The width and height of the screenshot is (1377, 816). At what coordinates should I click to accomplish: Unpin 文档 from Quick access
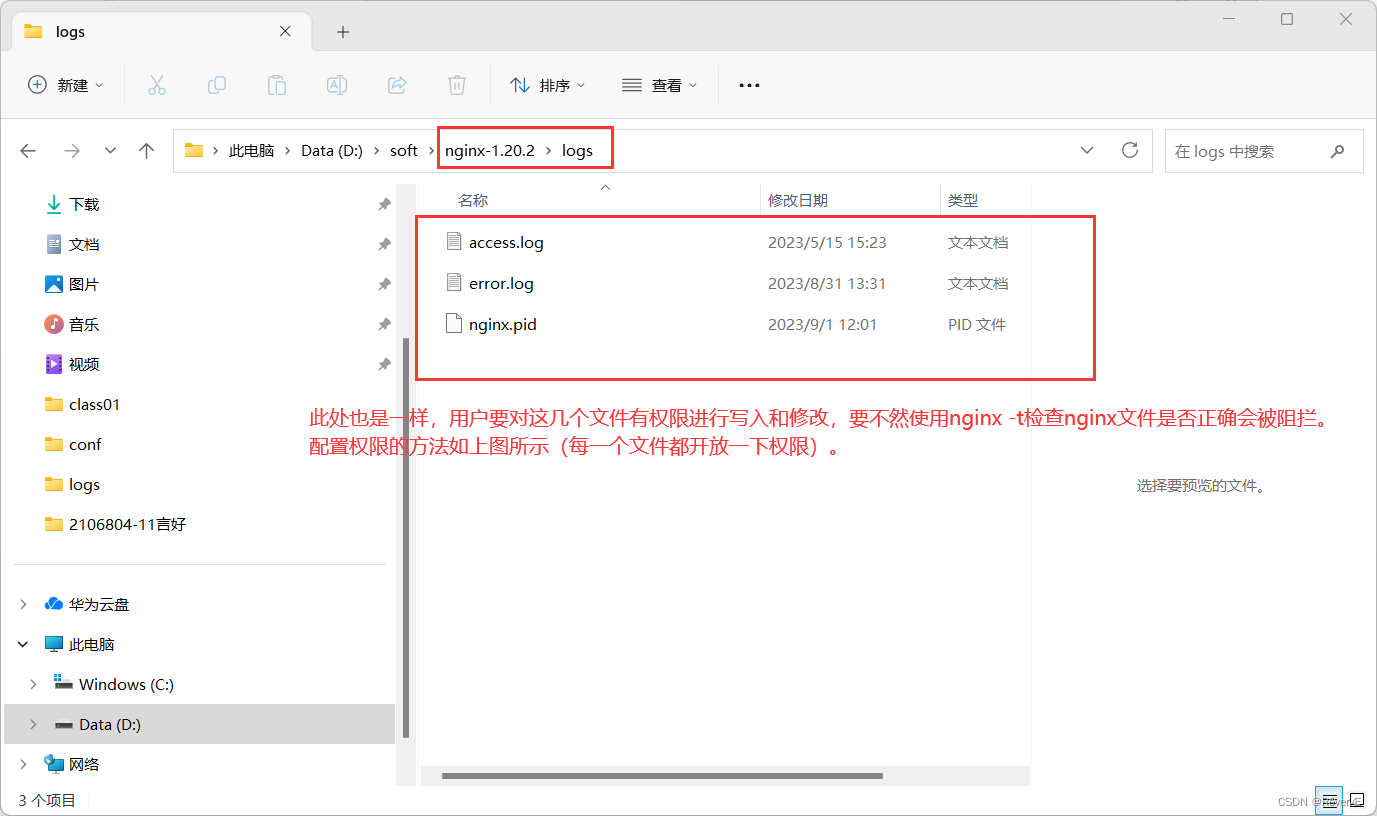point(384,244)
